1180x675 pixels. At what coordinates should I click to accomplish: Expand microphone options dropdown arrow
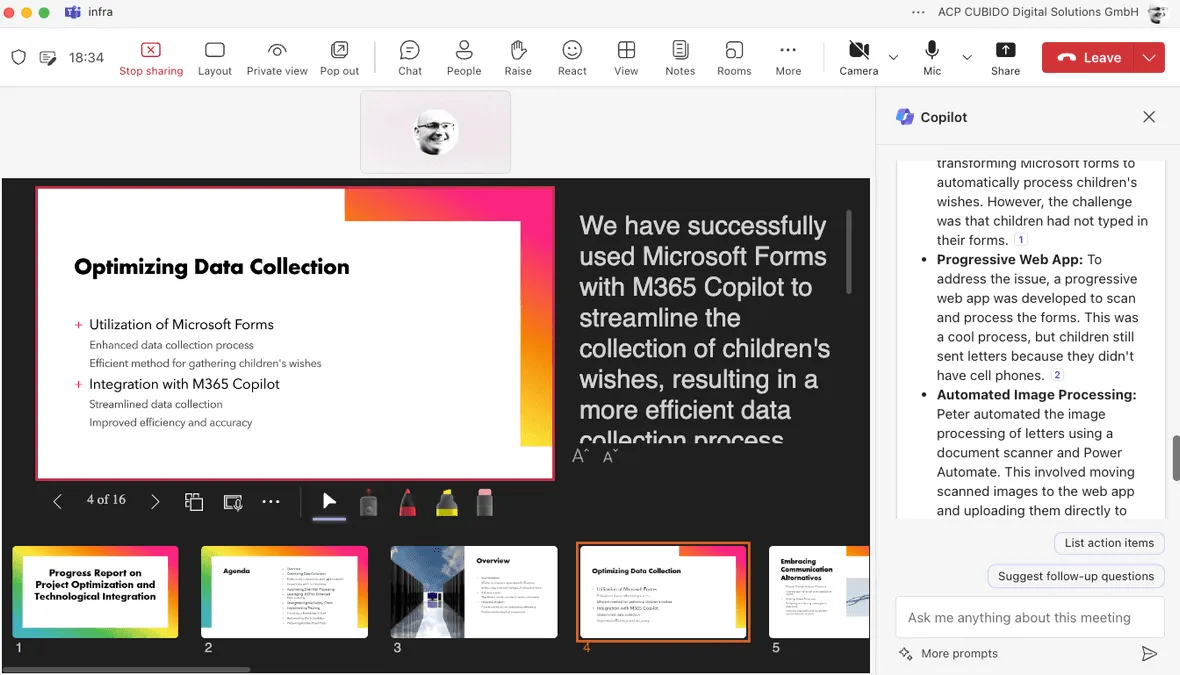click(967, 58)
